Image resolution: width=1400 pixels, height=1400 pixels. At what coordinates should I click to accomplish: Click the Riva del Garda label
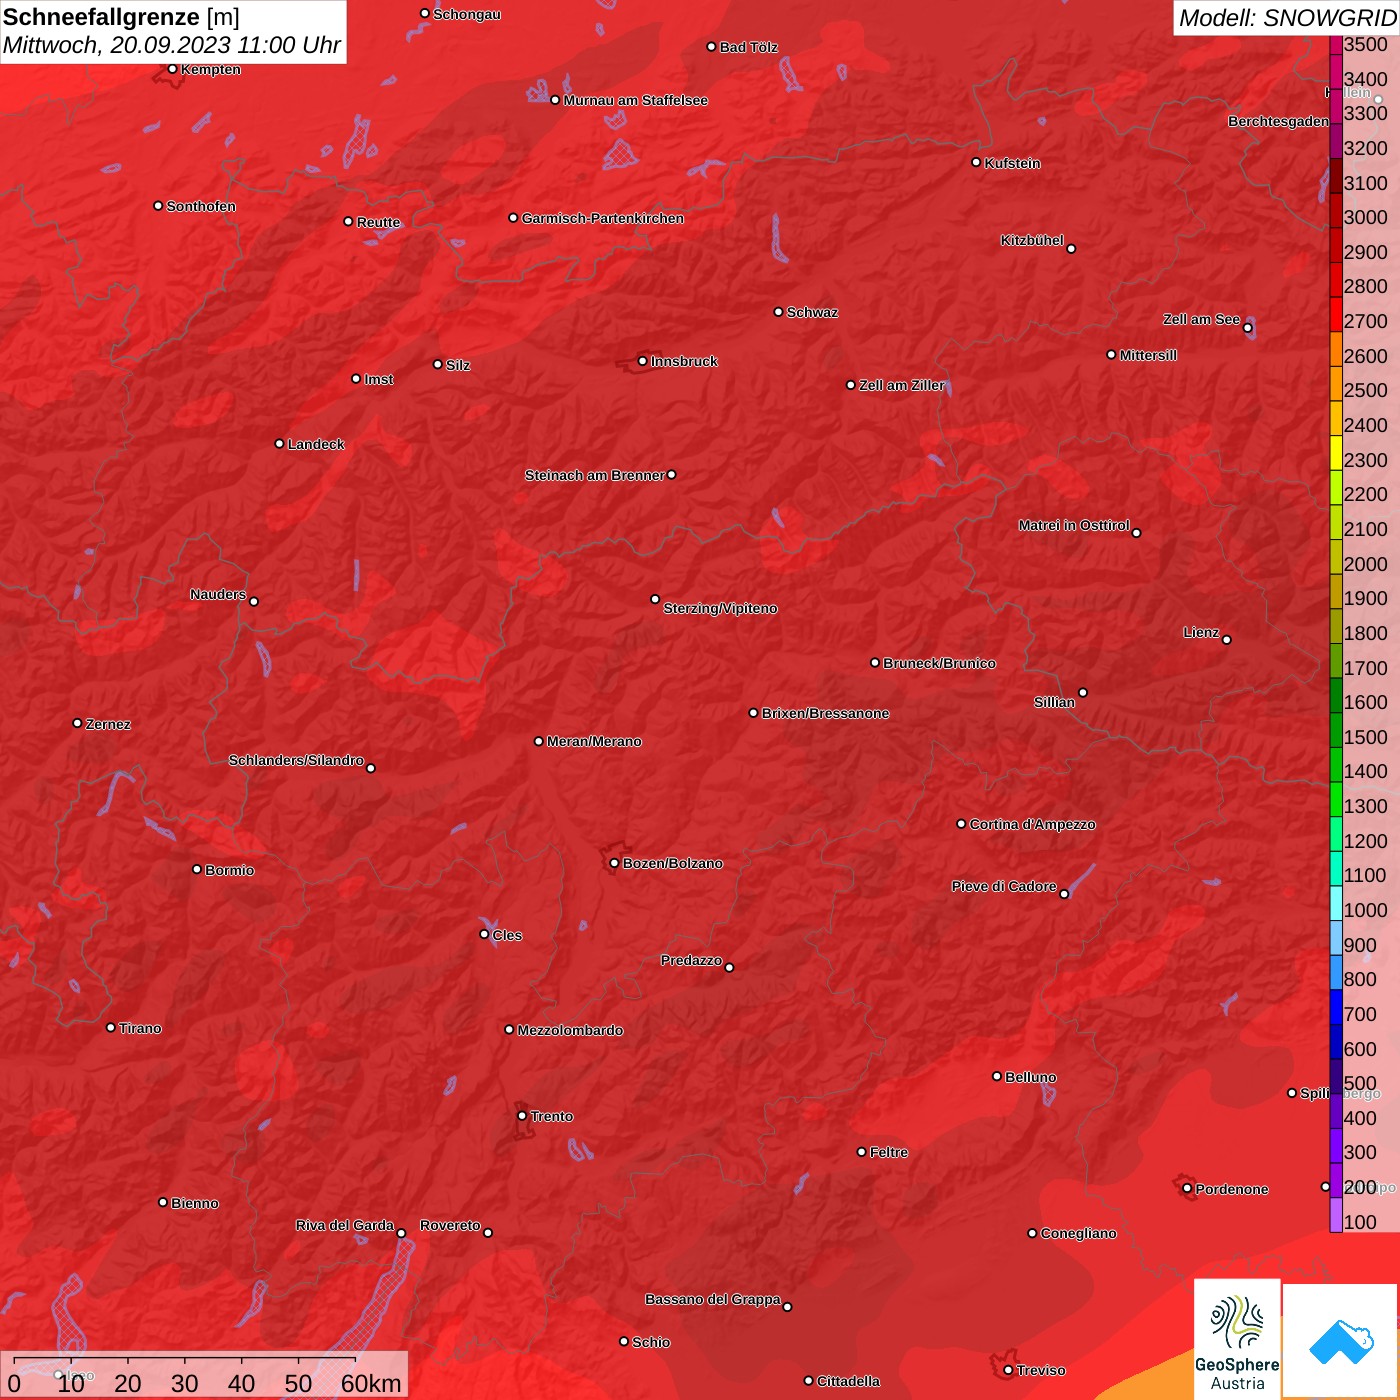click(x=345, y=1225)
